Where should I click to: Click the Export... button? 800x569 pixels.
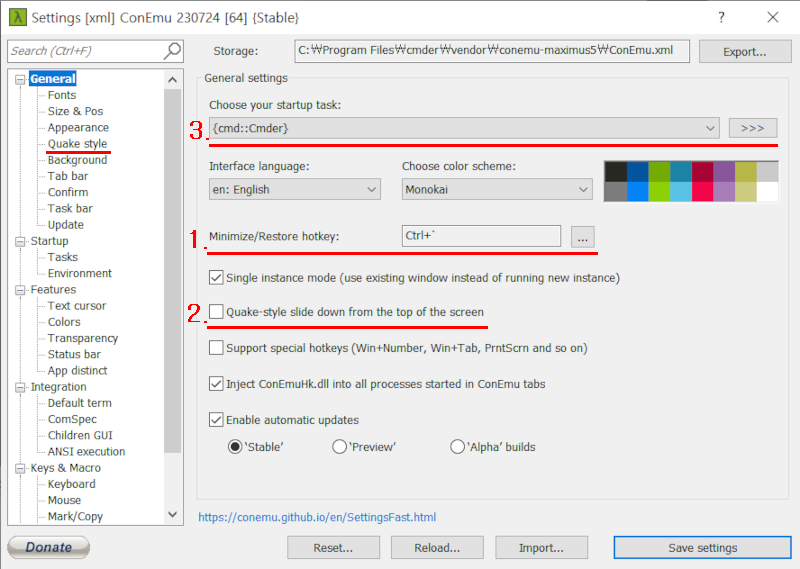pyautogui.click(x=745, y=52)
